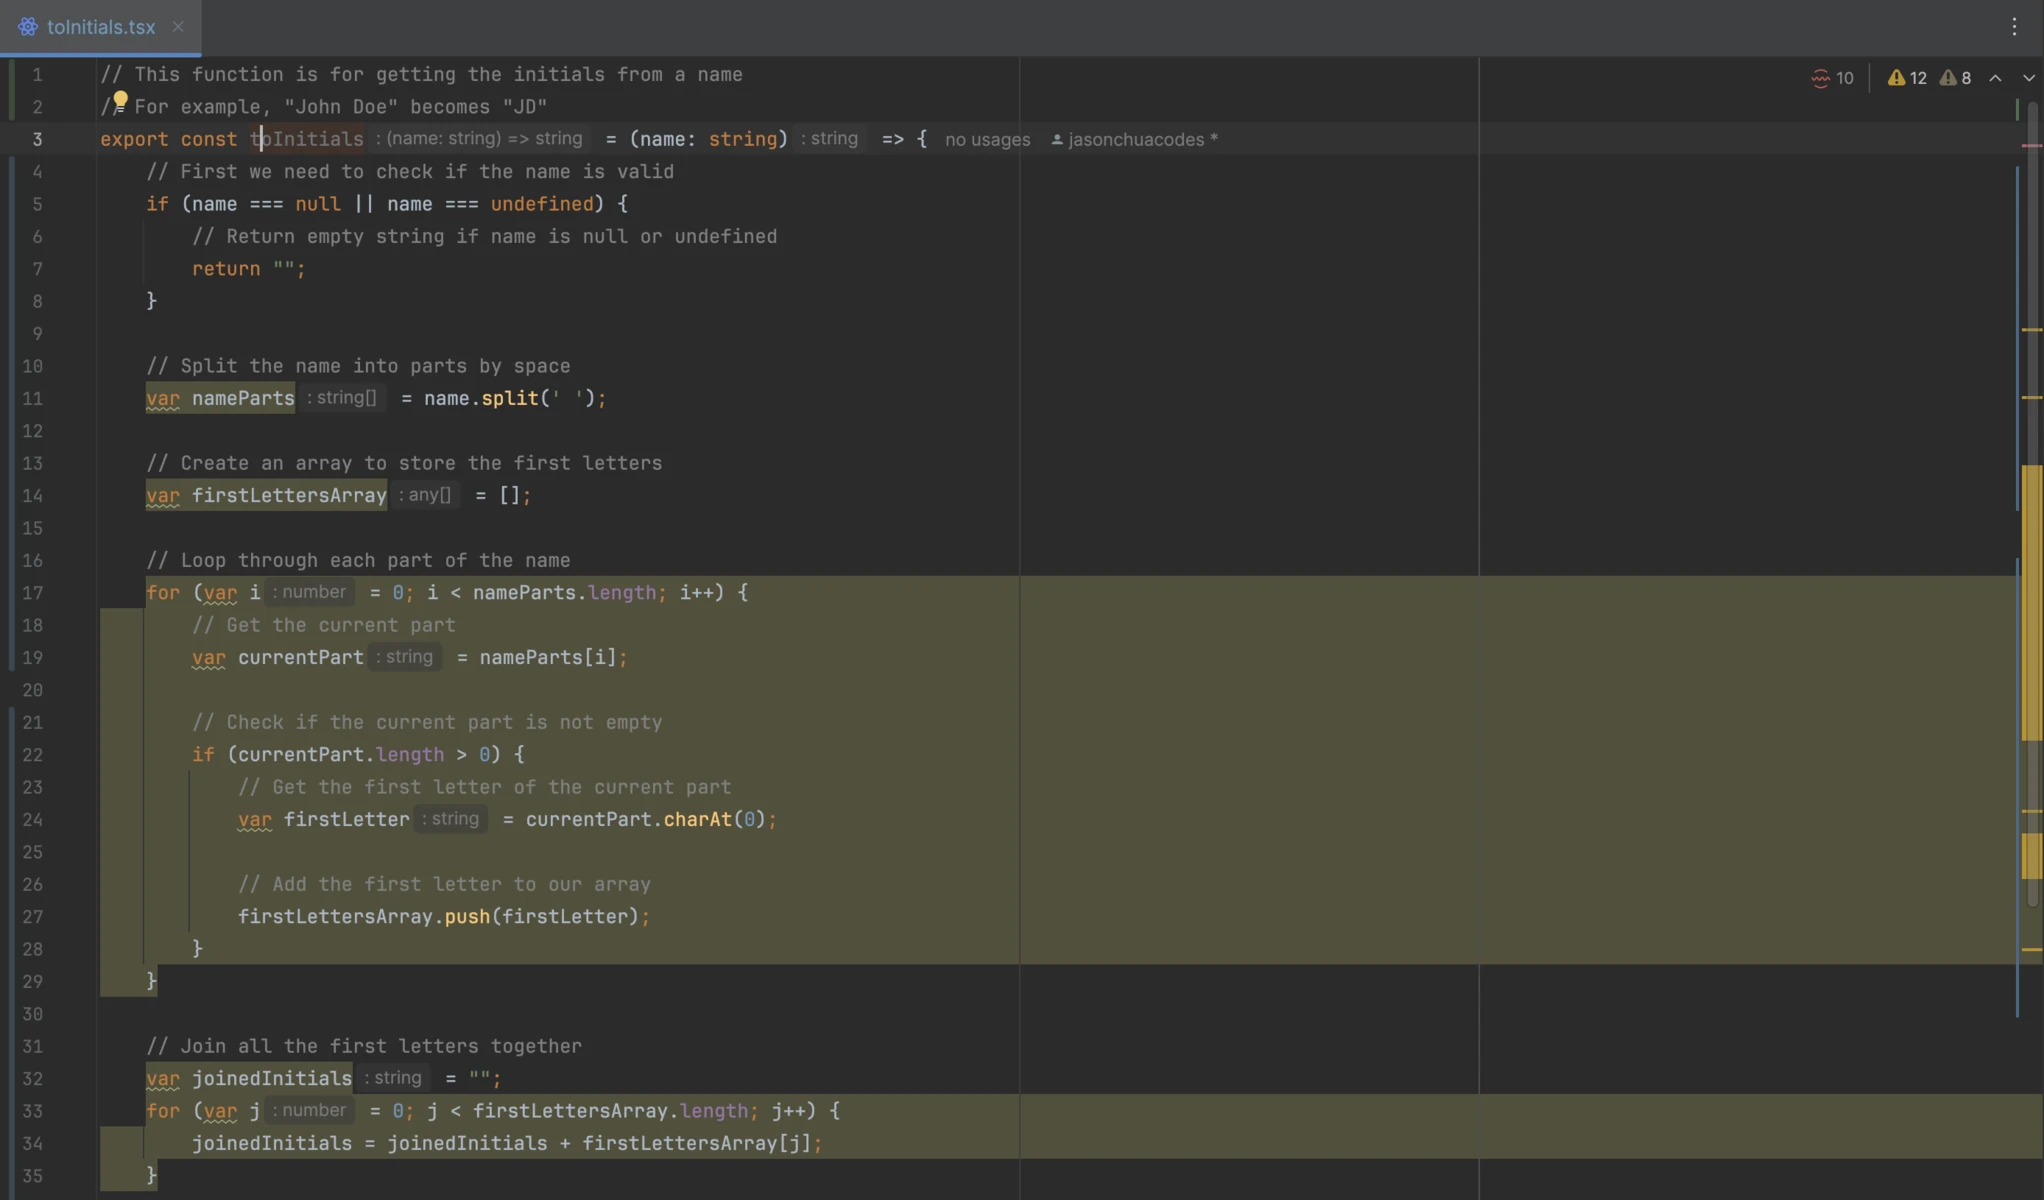Image resolution: width=2044 pixels, height=1200 pixels.
Task: Click the author hint "jasonchuacodes *"
Action: point(1134,140)
